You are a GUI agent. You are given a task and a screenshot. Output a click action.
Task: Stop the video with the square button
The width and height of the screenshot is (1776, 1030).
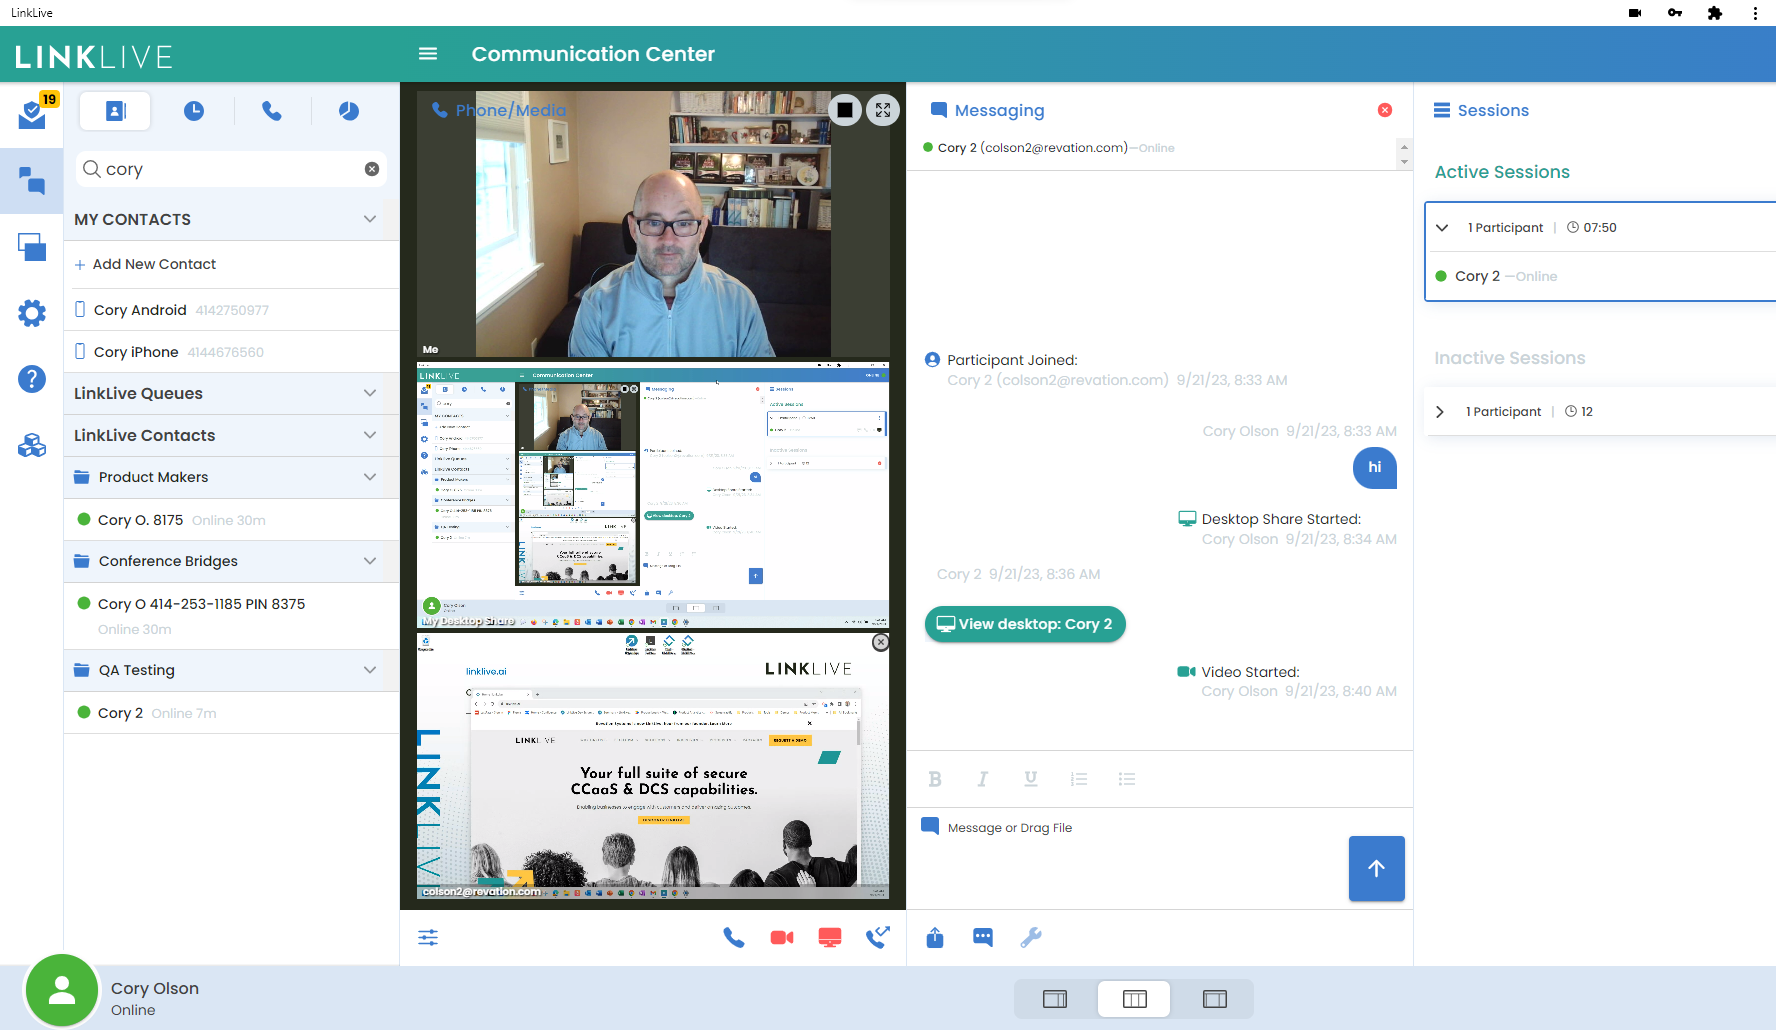[x=845, y=110]
